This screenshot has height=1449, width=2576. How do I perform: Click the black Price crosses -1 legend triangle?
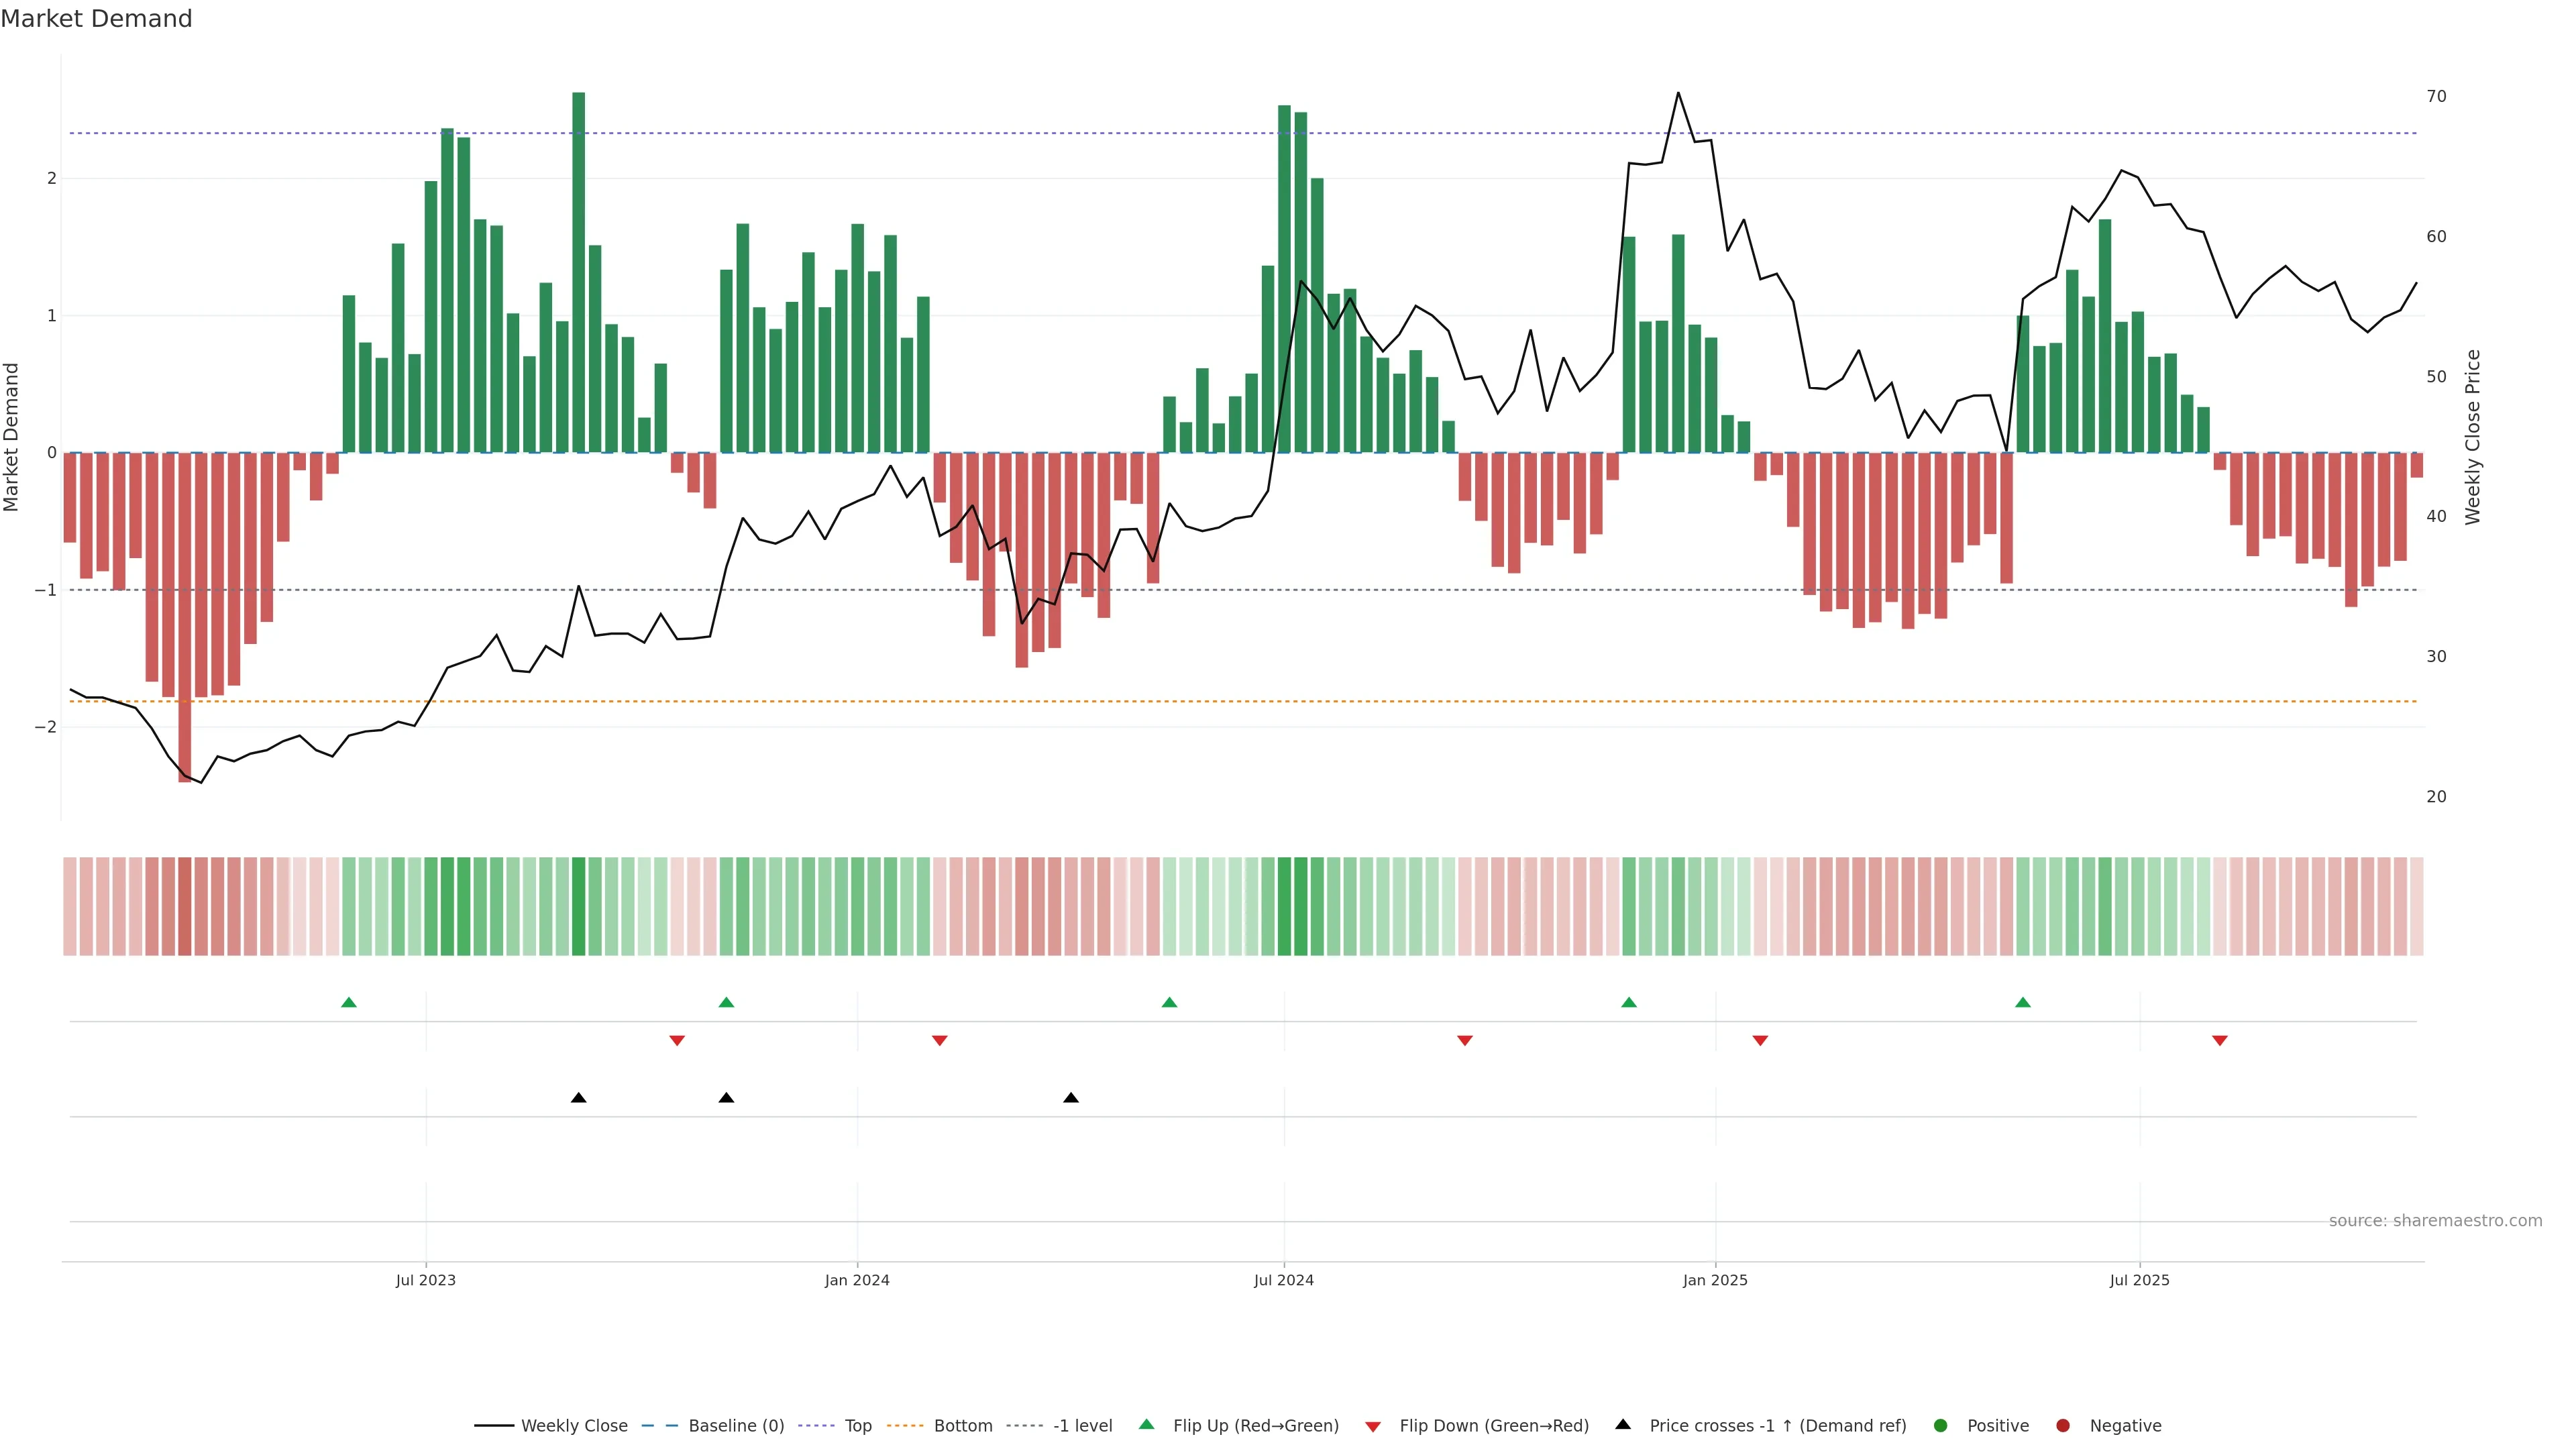pos(1623,1424)
